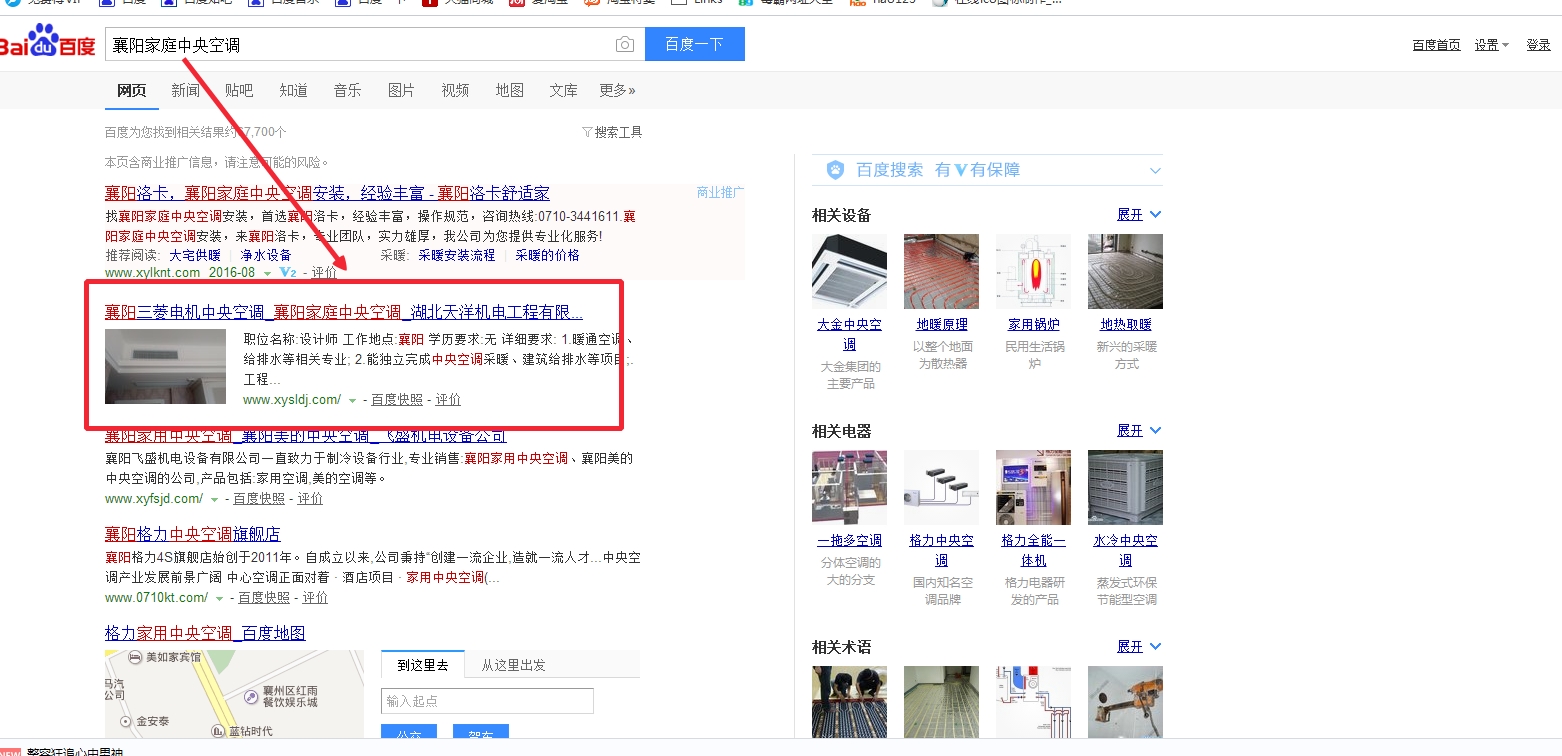
Task: Open the 襄阳格力中央空调旗舰店 result title
Action: point(193,534)
